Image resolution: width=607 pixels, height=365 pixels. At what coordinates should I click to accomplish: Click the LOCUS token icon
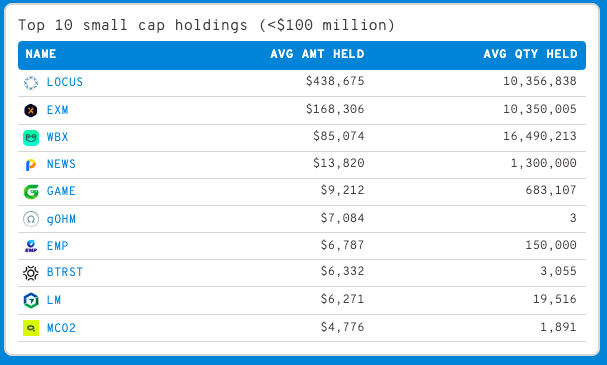31,83
